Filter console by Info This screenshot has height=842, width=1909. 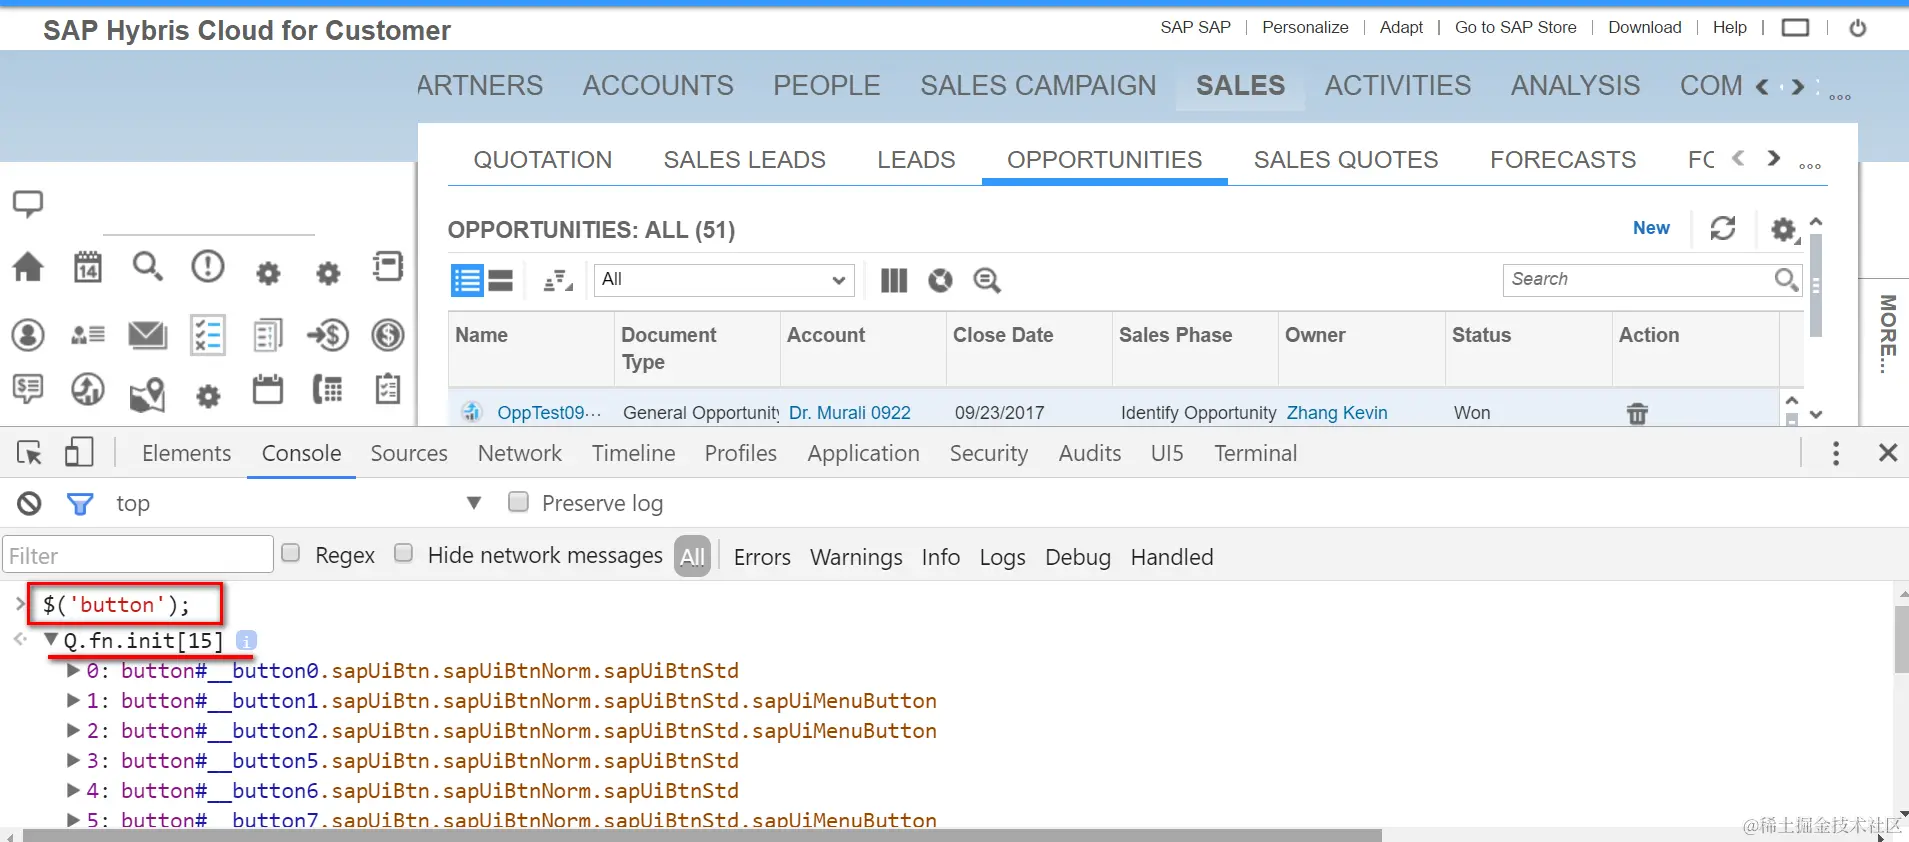941,557
